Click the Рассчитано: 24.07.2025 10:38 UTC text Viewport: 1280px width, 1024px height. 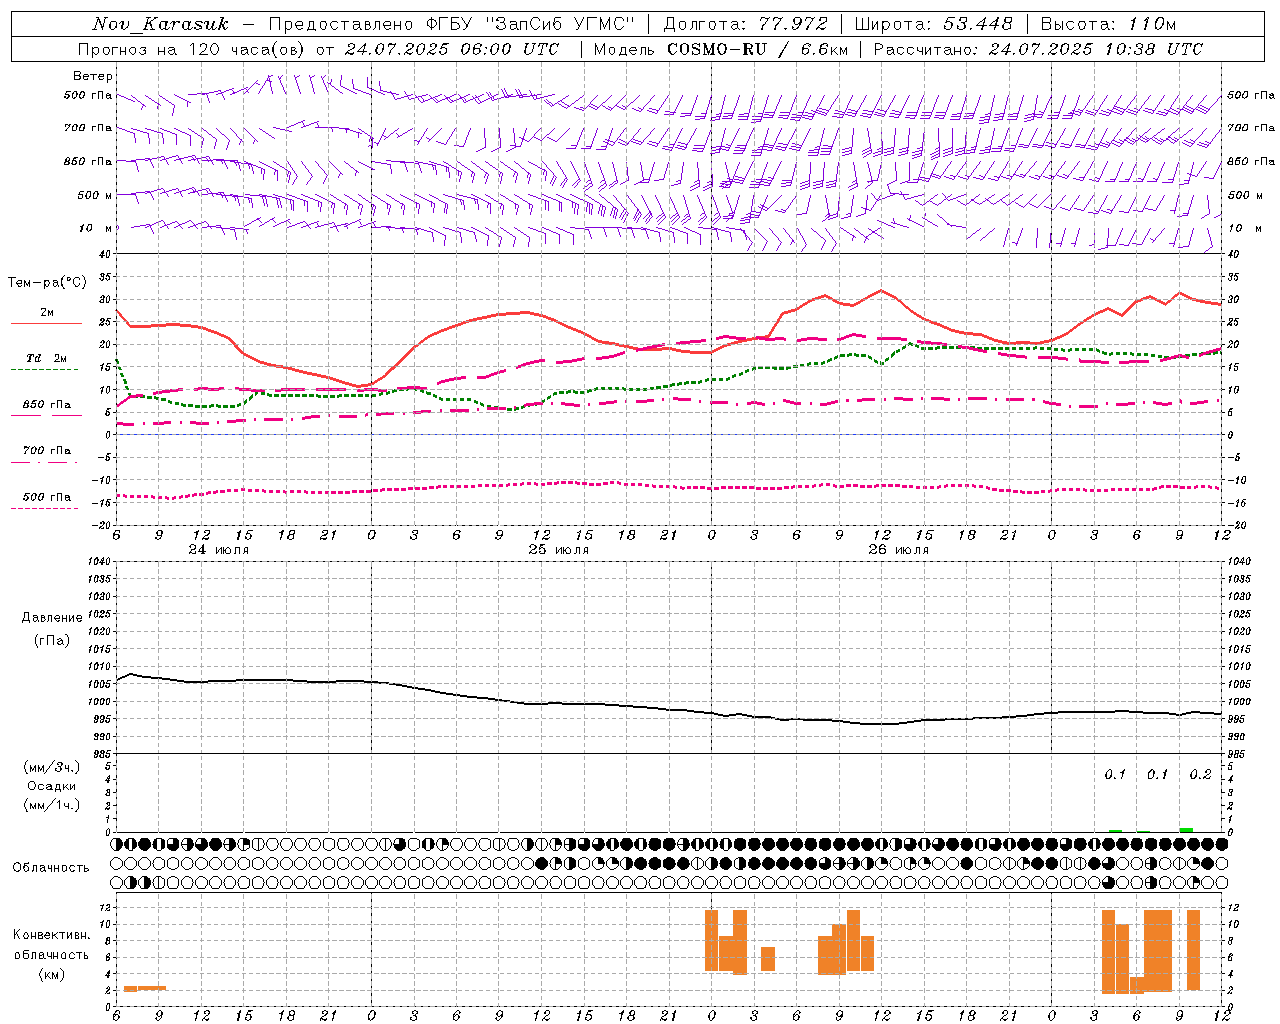1038,49
